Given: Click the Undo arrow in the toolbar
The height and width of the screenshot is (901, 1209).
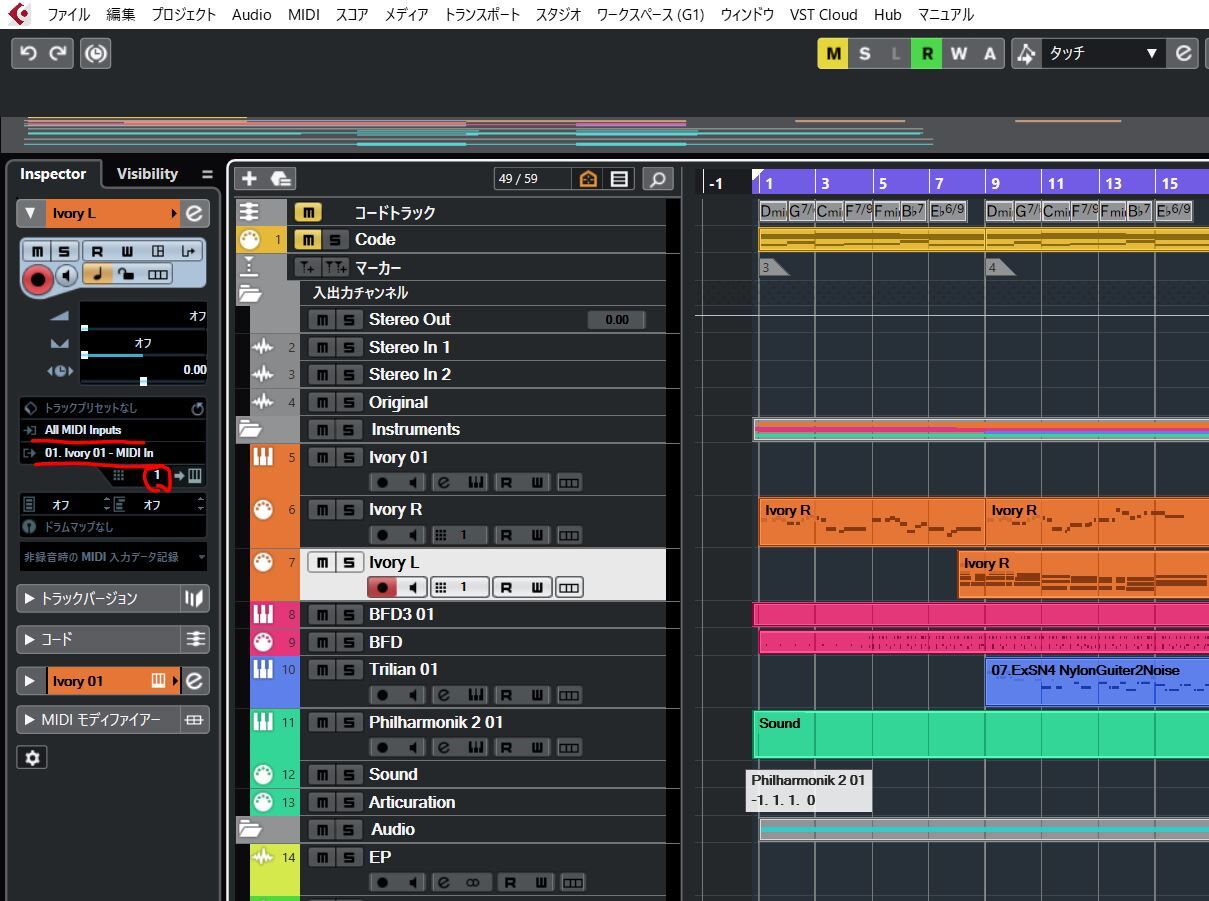Looking at the screenshot, I should tap(28, 53).
